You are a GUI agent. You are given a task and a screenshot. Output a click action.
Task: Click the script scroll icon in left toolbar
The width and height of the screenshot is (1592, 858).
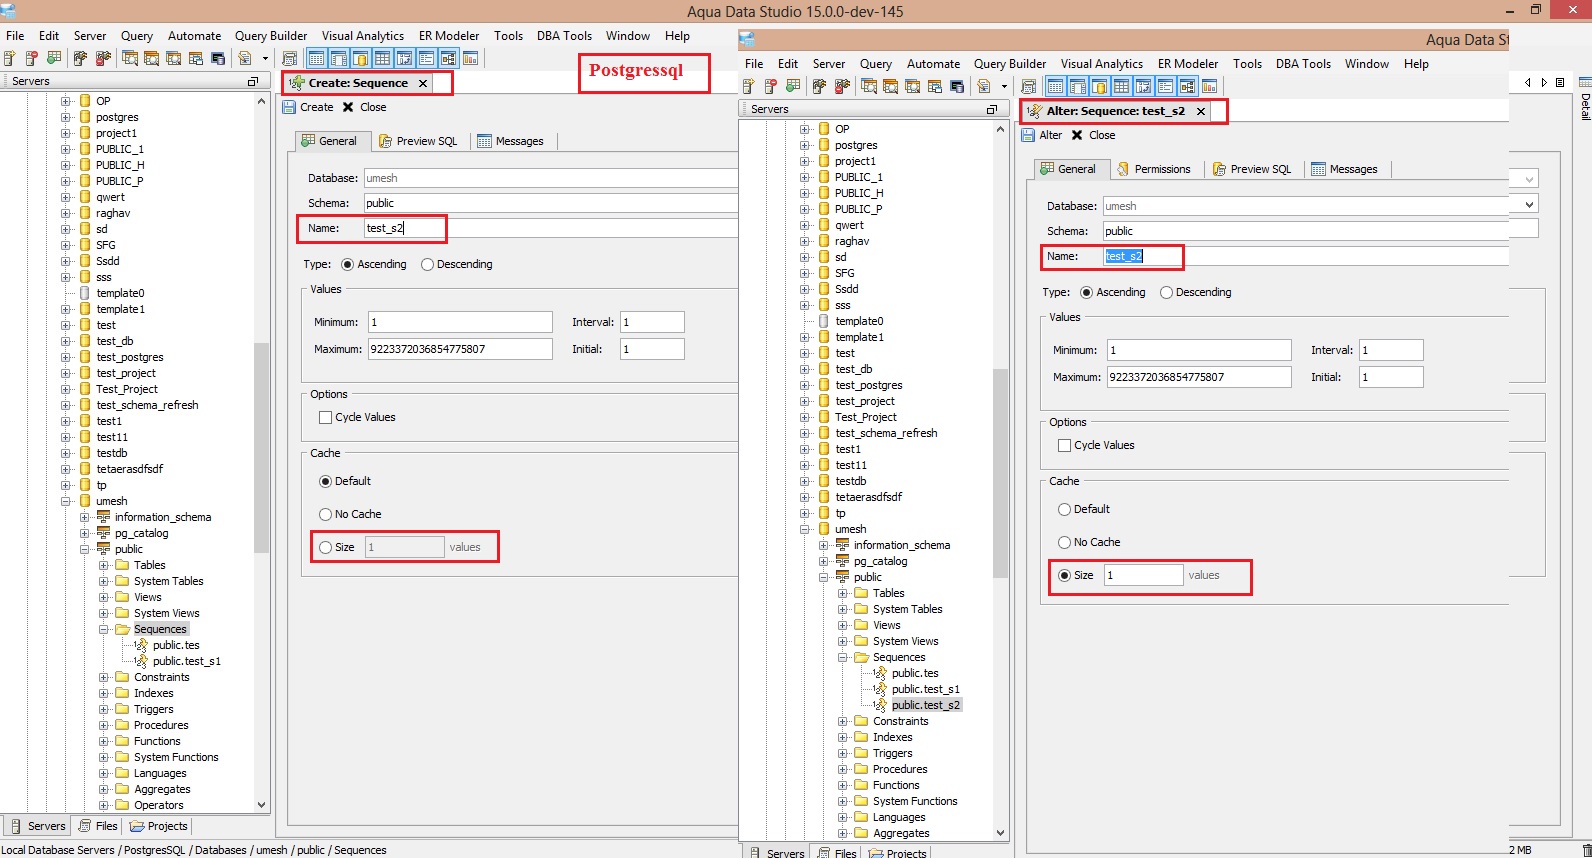coord(289,58)
